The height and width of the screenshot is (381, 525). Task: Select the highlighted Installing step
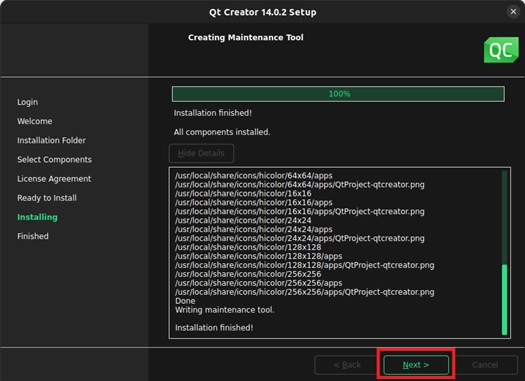tap(38, 217)
